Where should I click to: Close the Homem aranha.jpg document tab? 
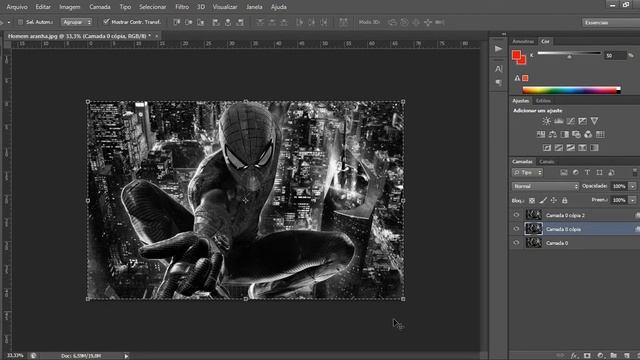coord(156,36)
